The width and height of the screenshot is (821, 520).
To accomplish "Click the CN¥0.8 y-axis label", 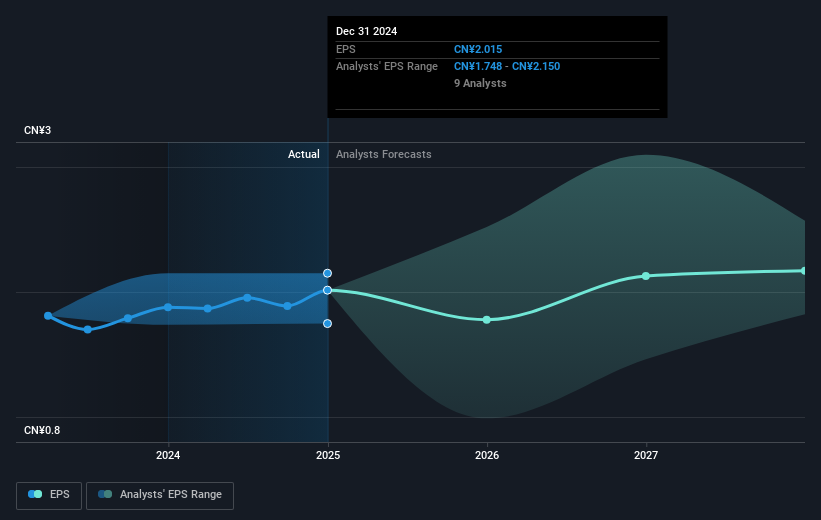I will [x=42, y=430].
